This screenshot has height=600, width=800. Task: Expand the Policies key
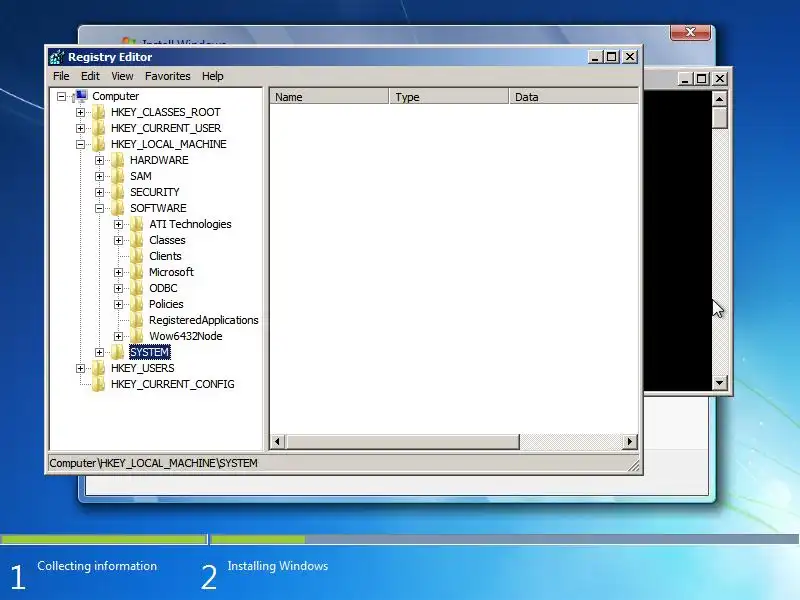tap(118, 305)
